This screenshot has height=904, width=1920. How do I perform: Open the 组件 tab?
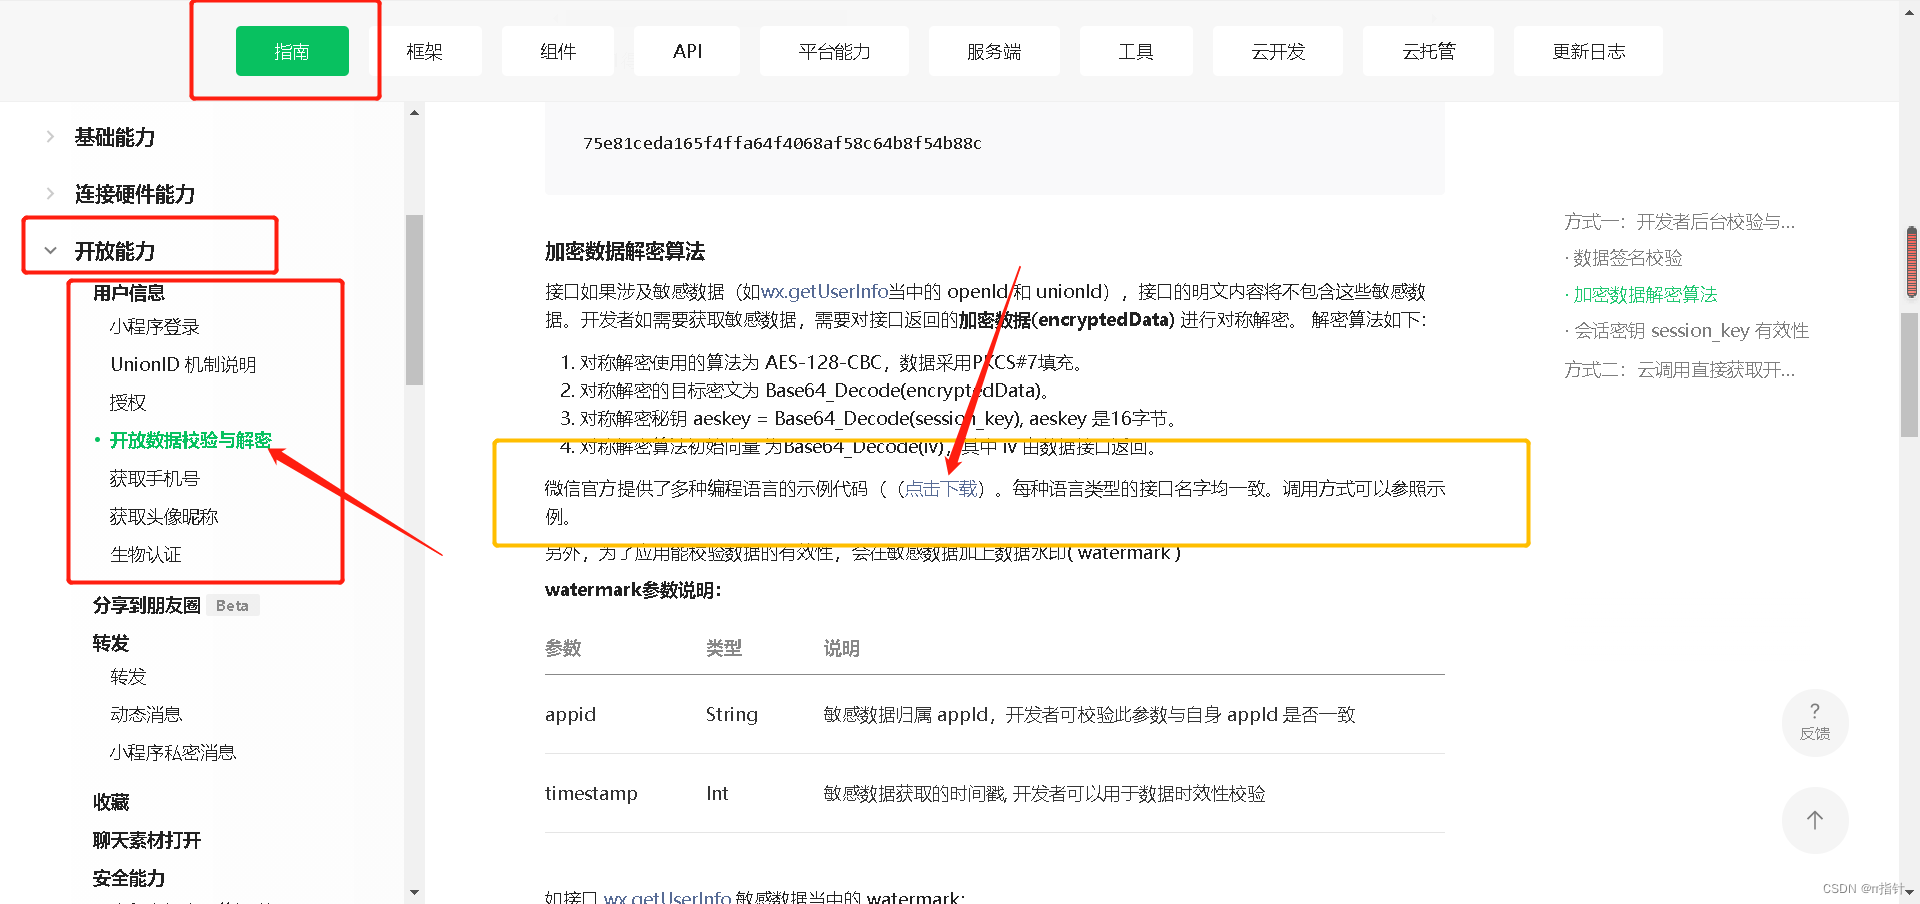pos(558,51)
